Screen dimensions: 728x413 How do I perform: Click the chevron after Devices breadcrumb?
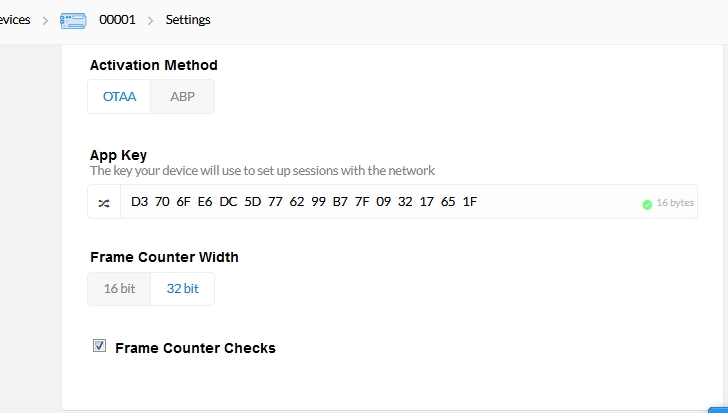(45, 21)
